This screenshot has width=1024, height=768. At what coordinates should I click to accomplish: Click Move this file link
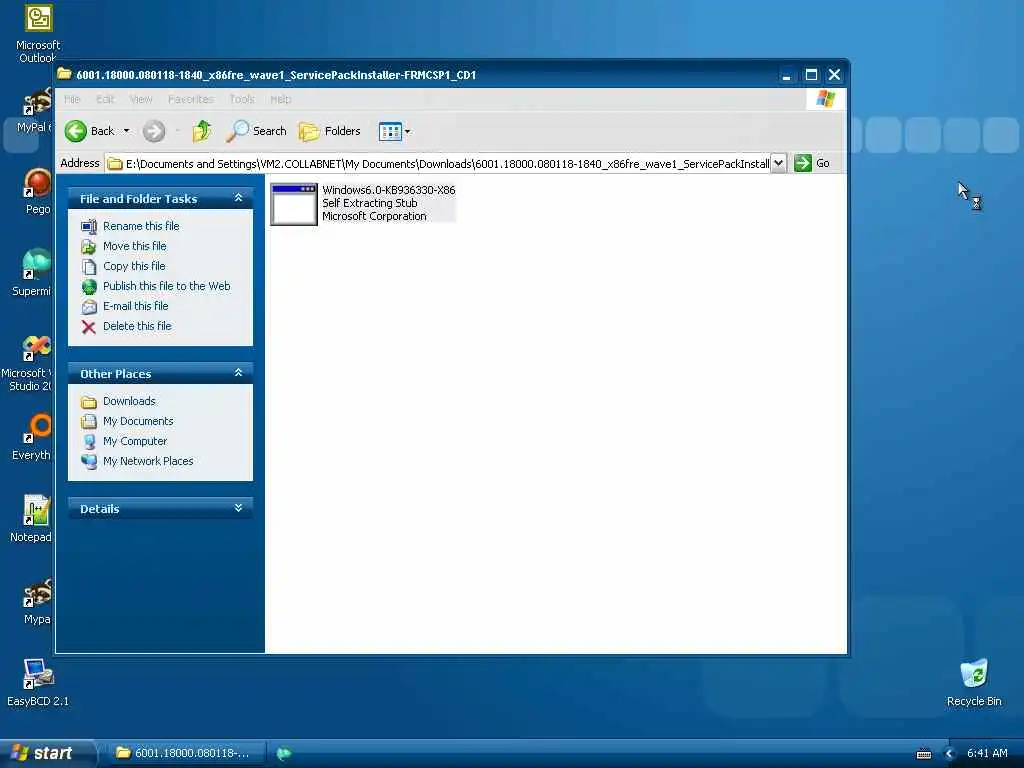point(135,246)
